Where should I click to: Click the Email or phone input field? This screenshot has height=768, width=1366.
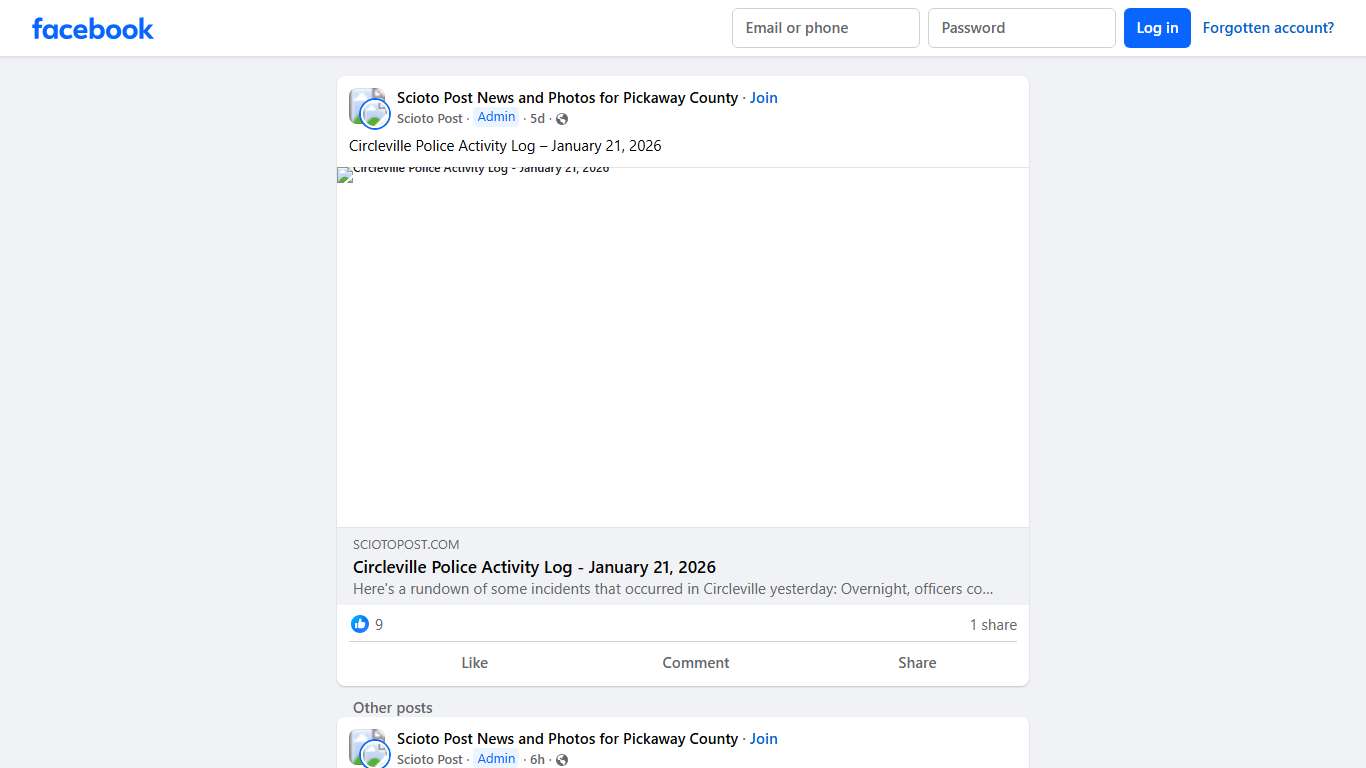pyautogui.click(x=825, y=28)
